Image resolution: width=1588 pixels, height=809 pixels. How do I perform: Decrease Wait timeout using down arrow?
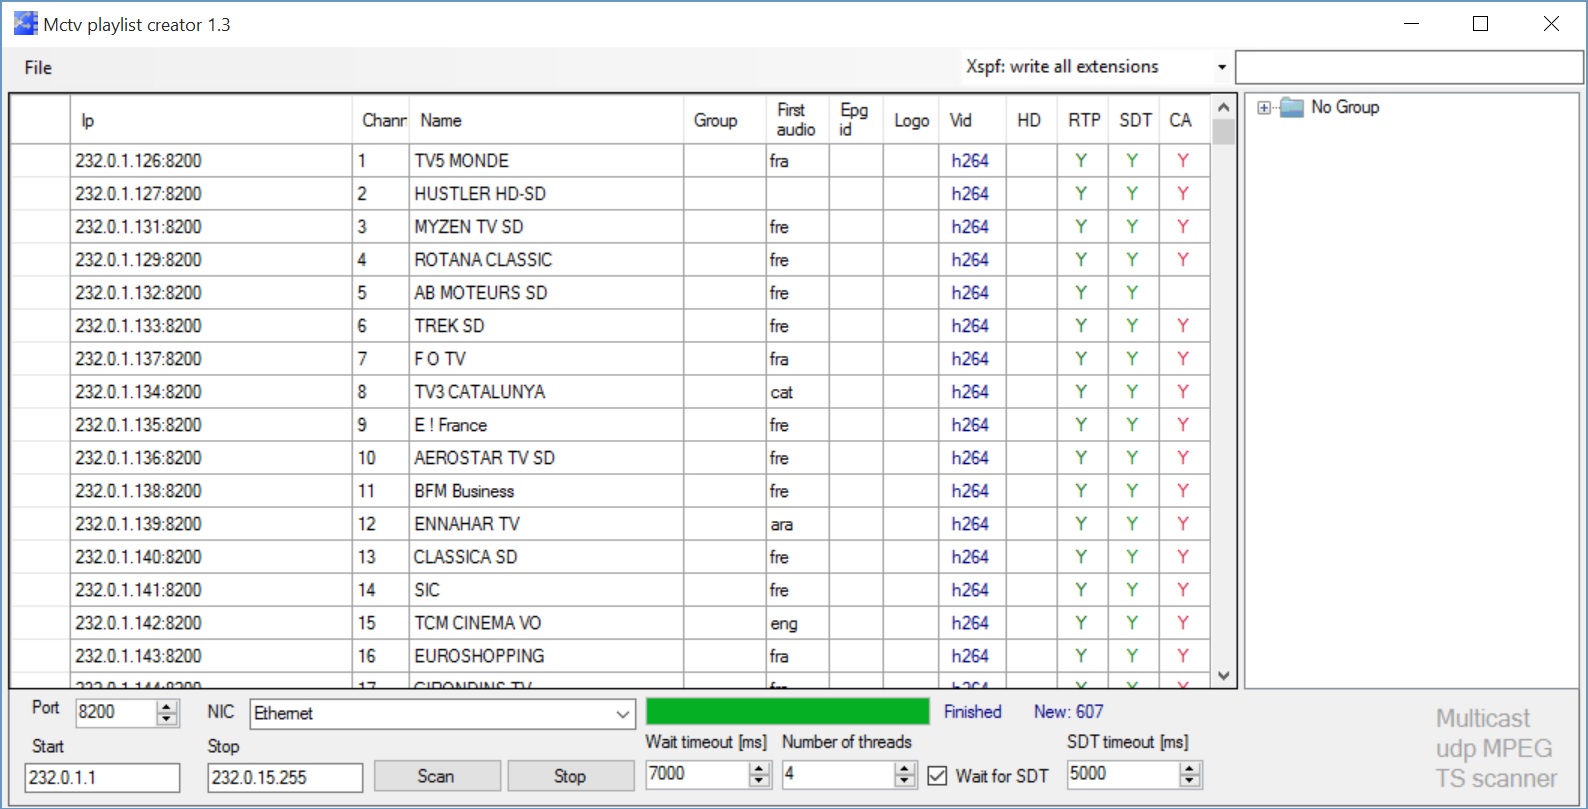pos(759,781)
